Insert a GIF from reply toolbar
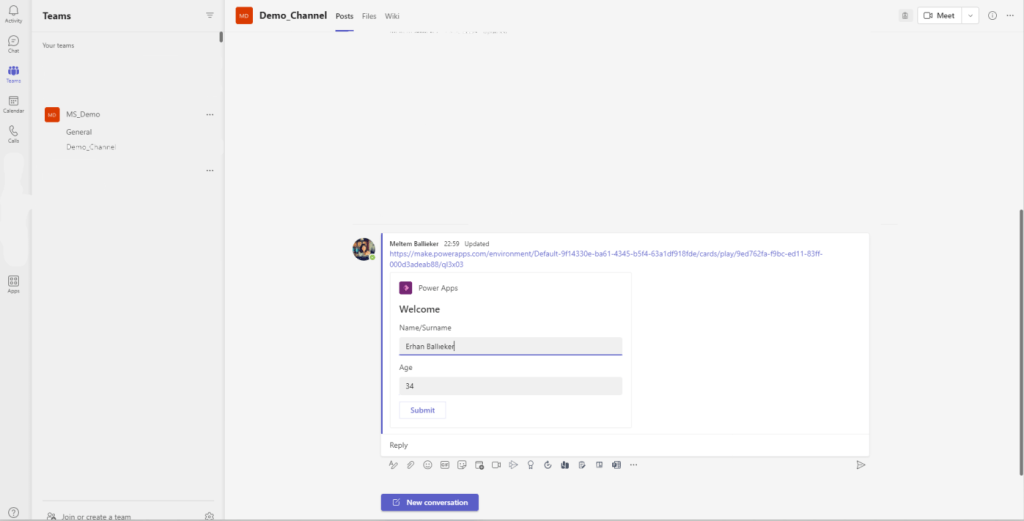Viewport: 1024px width, 521px height. tap(444, 465)
